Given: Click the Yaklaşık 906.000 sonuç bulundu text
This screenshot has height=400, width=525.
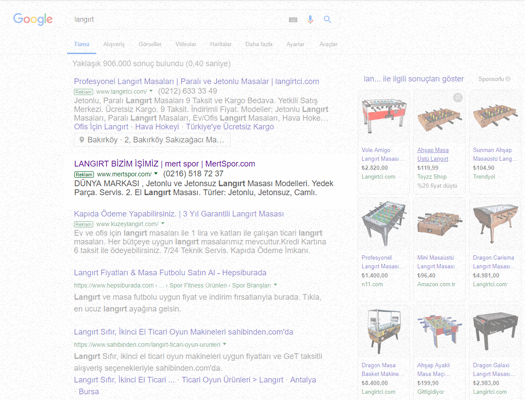Looking at the screenshot, I should (151, 64).
